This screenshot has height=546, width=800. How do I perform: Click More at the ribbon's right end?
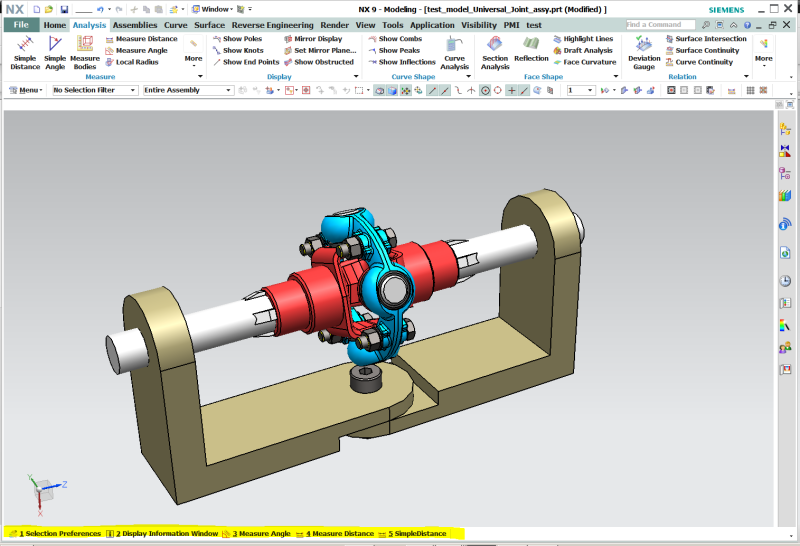[763, 52]
